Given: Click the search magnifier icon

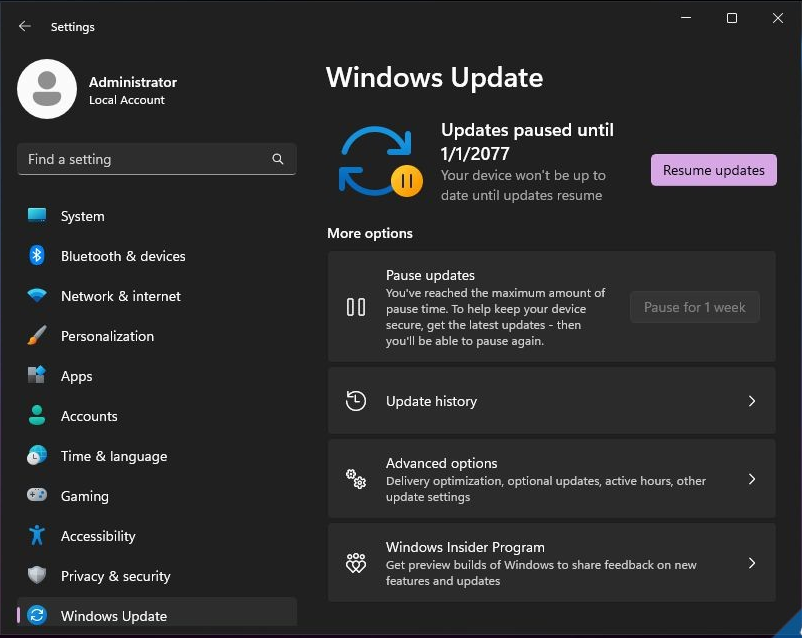Looking at the screenshot, I should click(x=278, y=159).
